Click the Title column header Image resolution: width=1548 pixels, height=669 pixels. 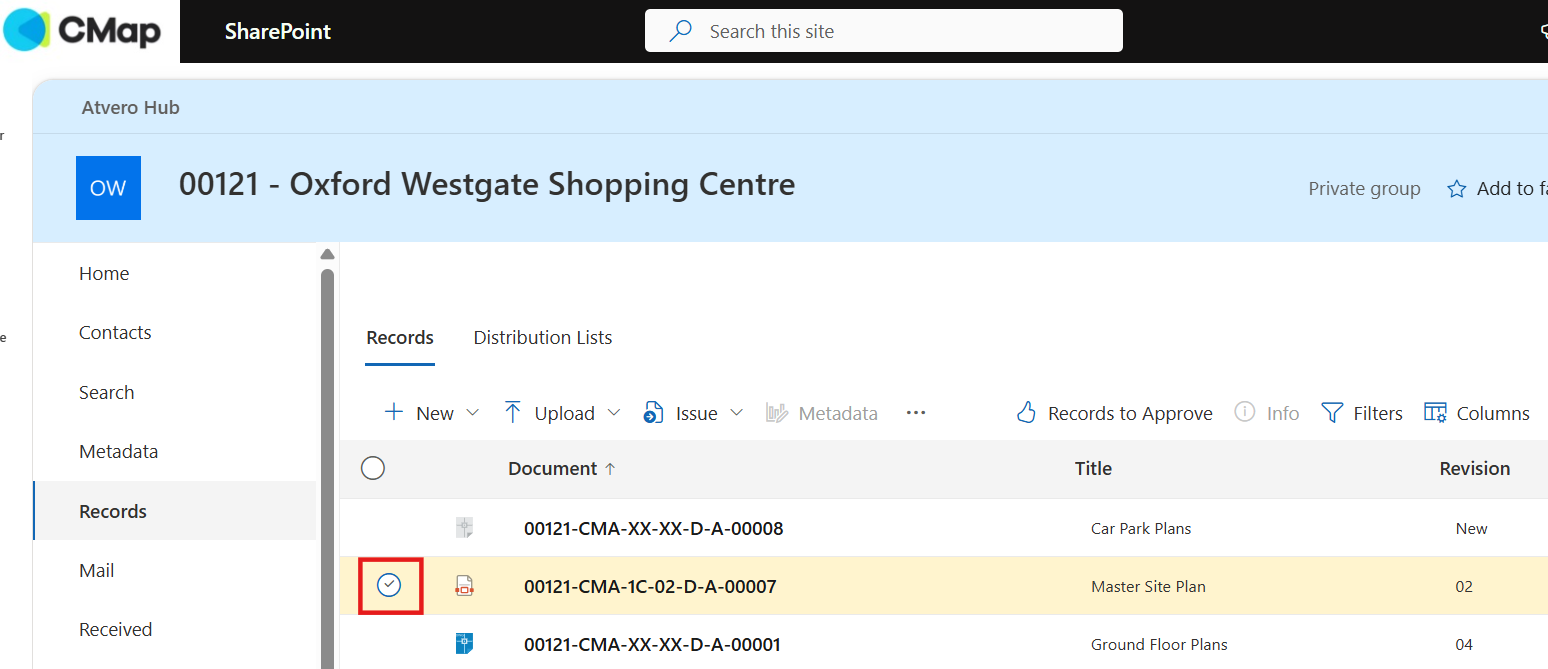tap(1093, 468)
